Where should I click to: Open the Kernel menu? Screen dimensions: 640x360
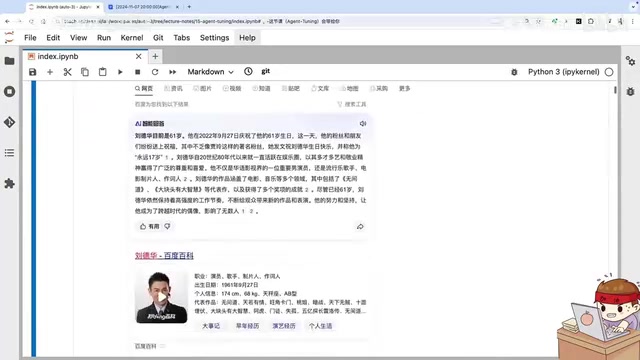132,38
